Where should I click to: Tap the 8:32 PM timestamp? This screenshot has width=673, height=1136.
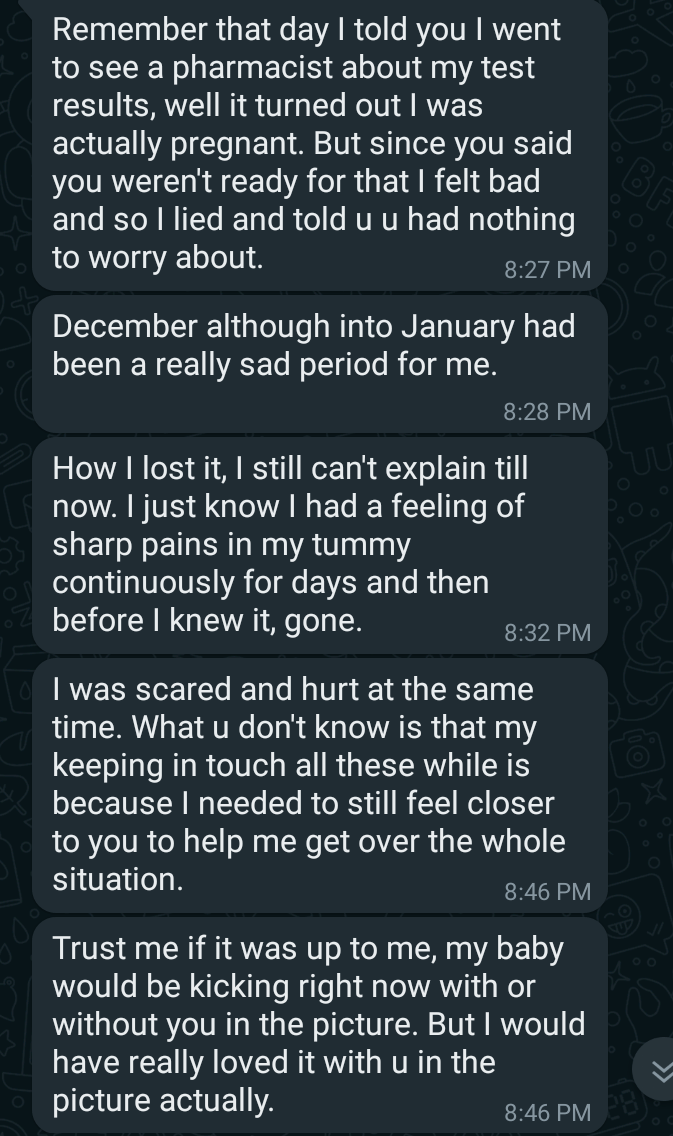pyautogui.click(x=547, y=633)
